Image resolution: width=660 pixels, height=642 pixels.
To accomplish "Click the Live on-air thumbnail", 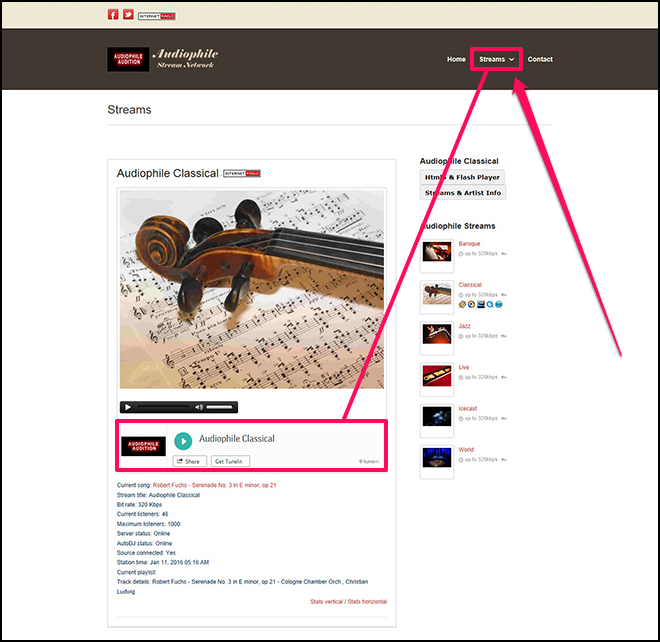I will (437, 376).
